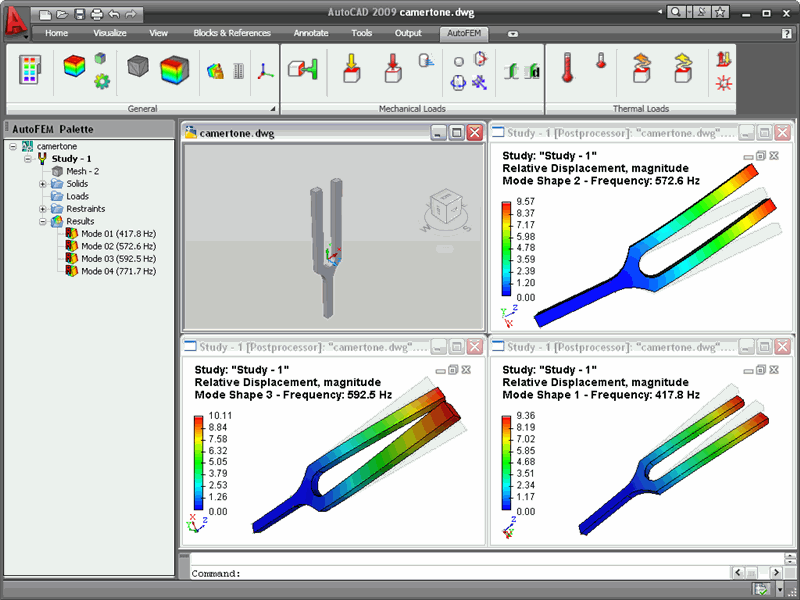Expand the Restraints folder node
Image resolution: width=800 pixels, height=600 pixels.
(x=43, y=209)
